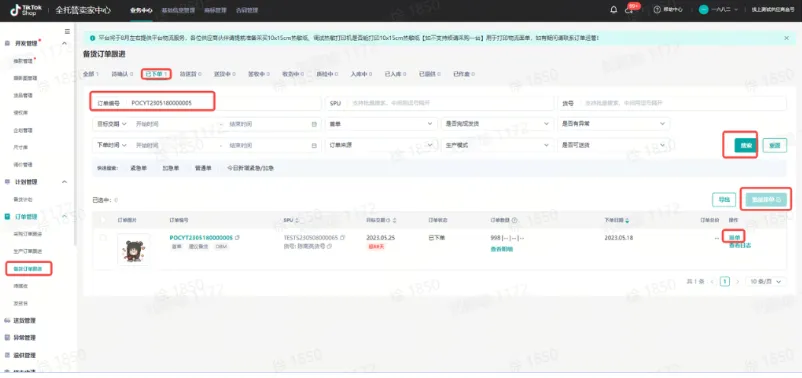Open calendar icon in 下单时间 date range
This screenshot has width=802, height=378.
click(x=314, y=145)
